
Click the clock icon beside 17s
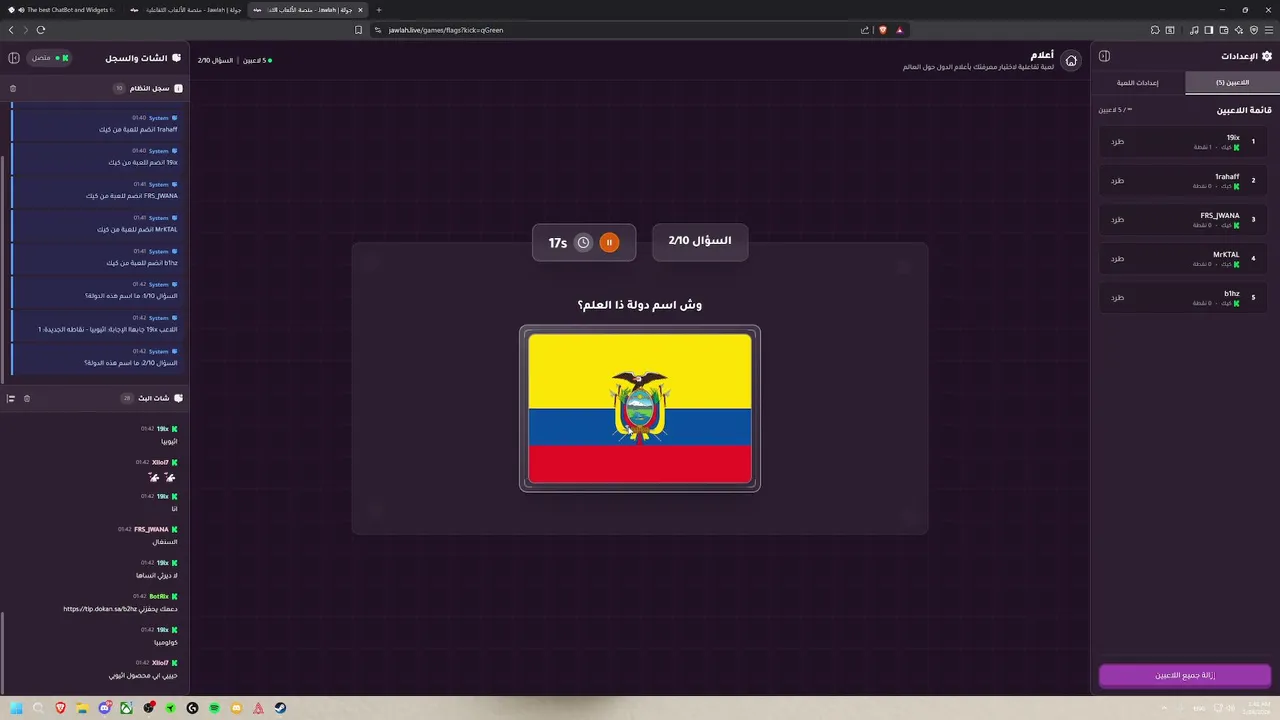(x=583, y=242)
